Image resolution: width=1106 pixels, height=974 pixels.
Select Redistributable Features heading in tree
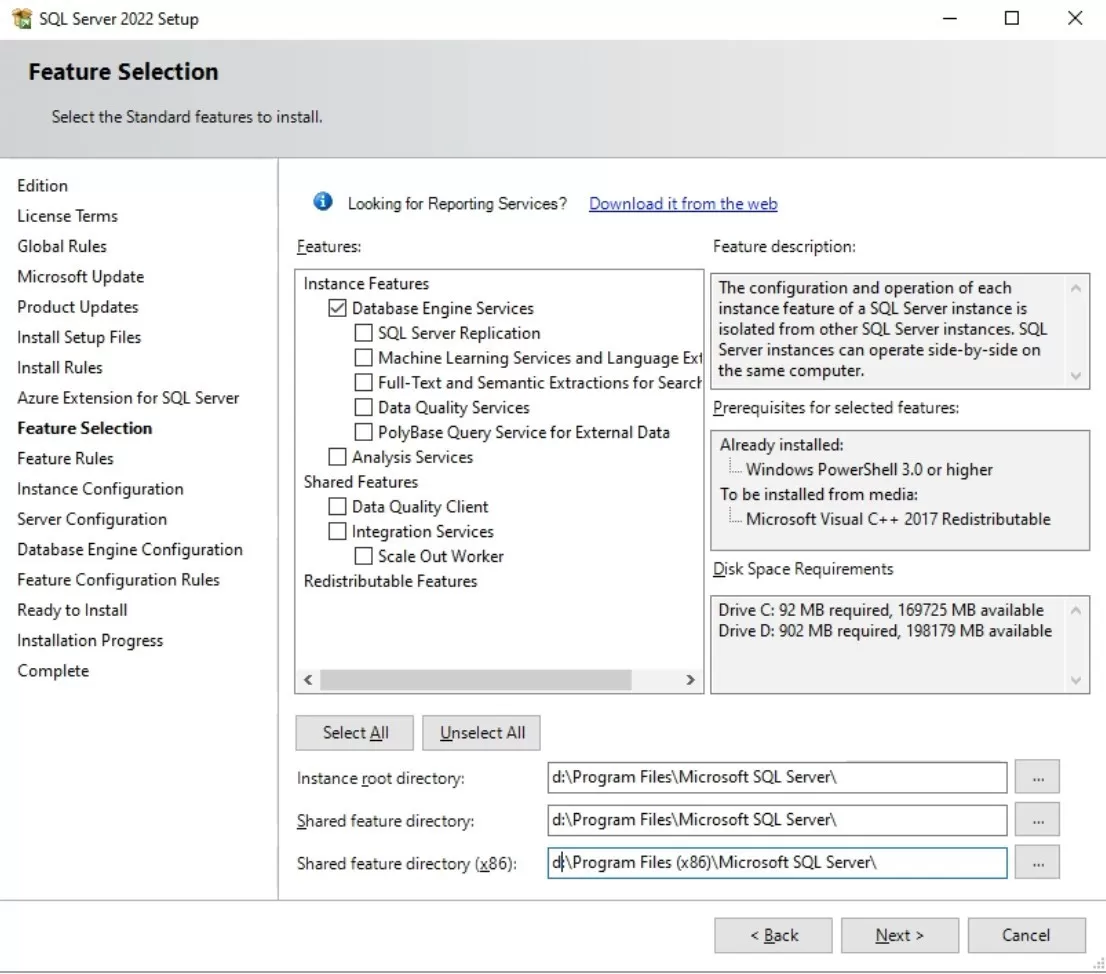[390, 581]
